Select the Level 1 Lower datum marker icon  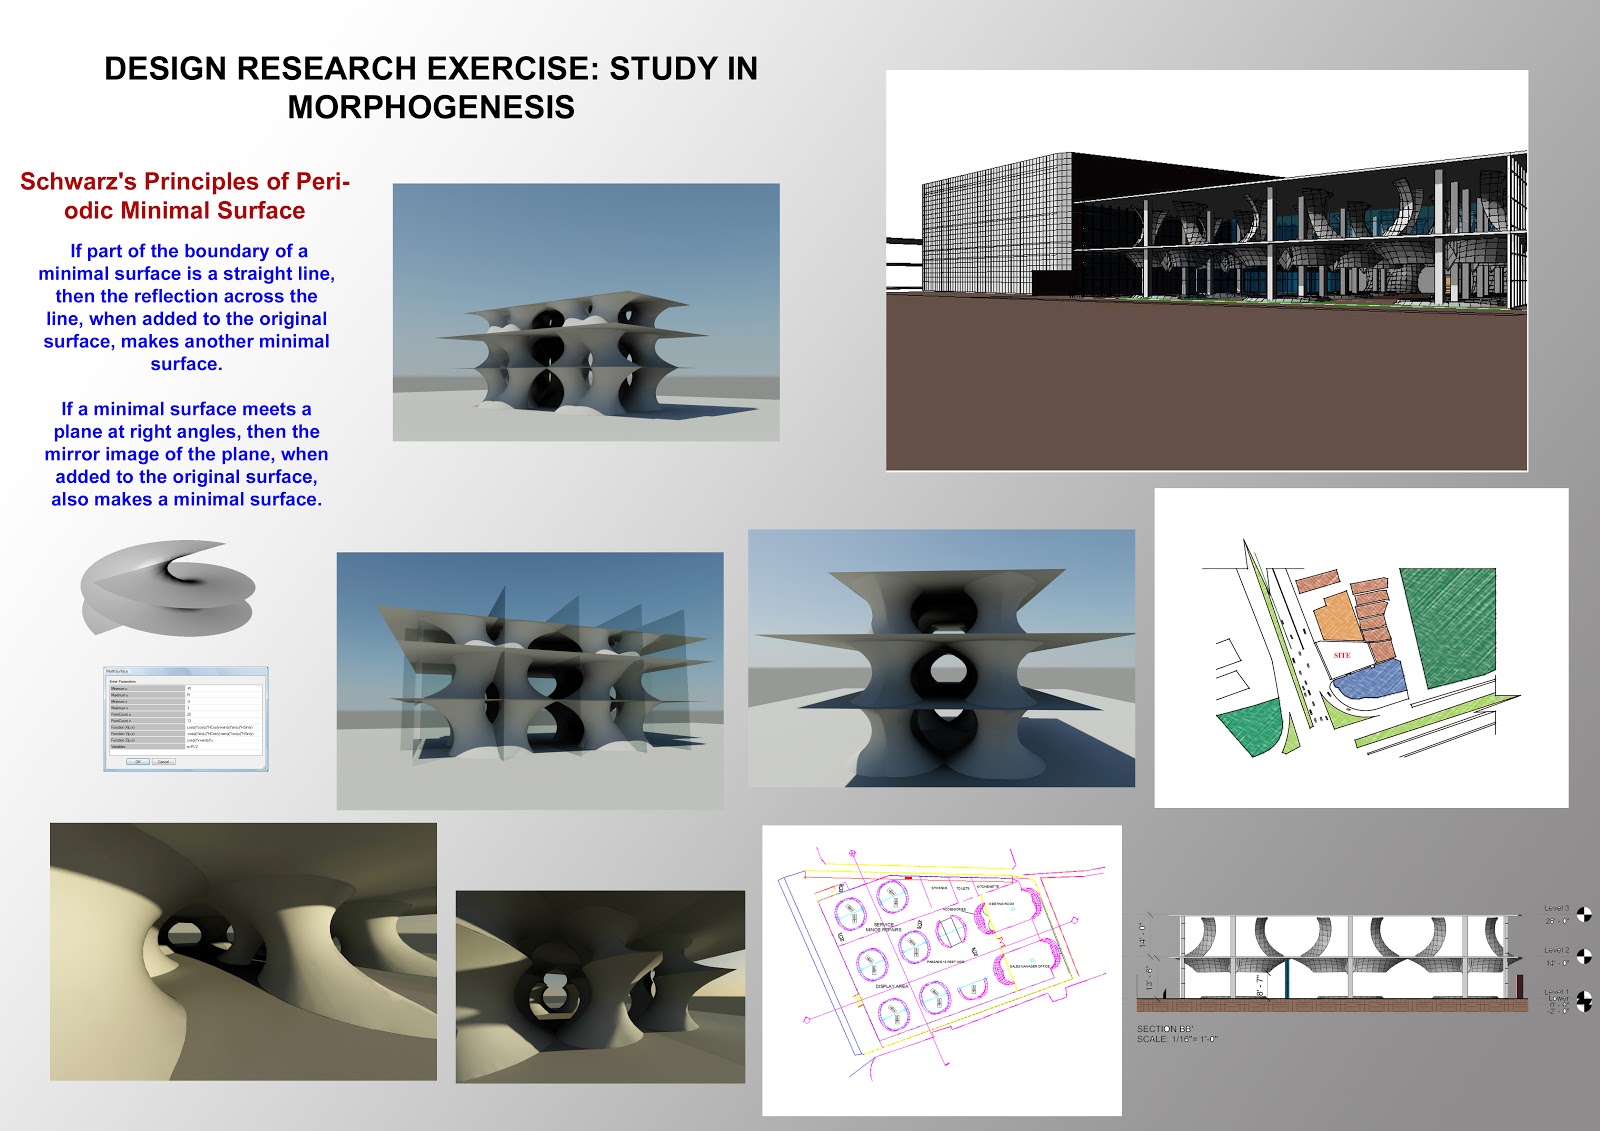(1583, 1001)
